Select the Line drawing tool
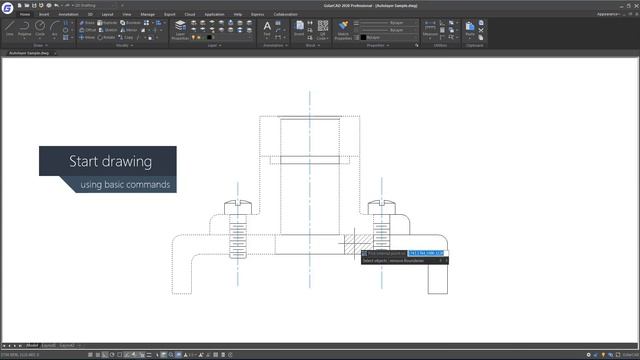Viewport: 640px width, 360px height. tap(10, 29)
